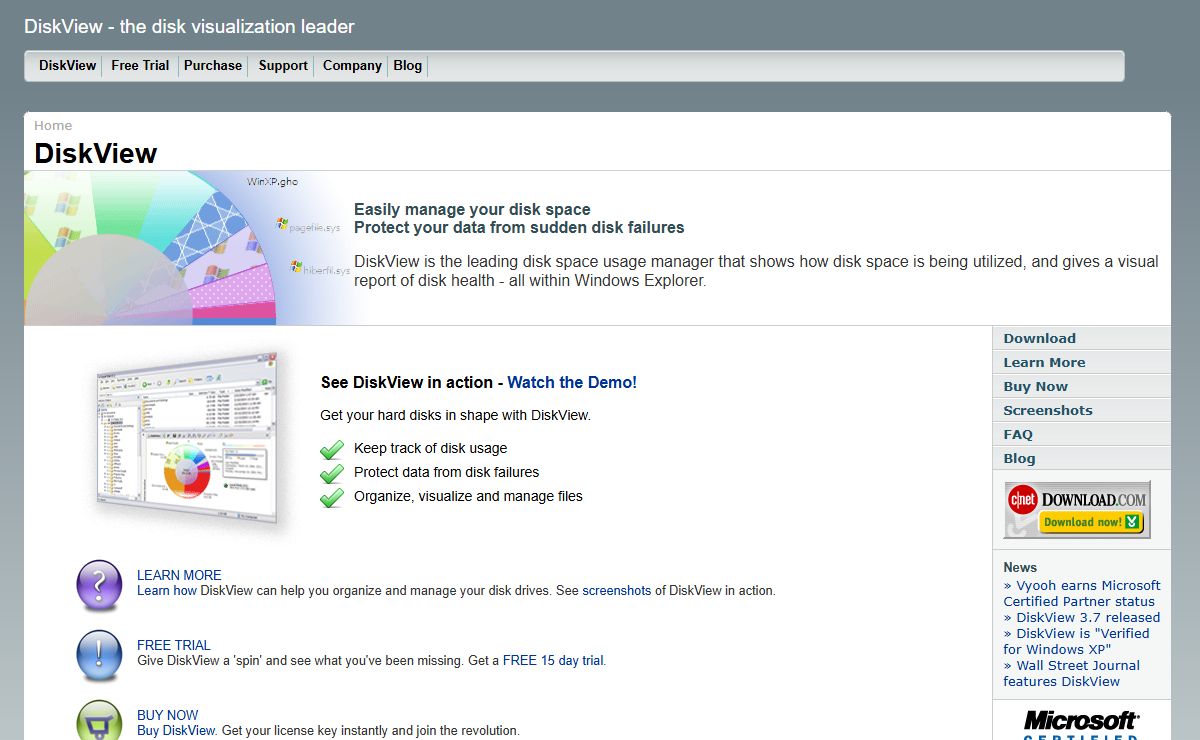
Task: Click the News heading in the sidebar
Action: (1020, 567)
